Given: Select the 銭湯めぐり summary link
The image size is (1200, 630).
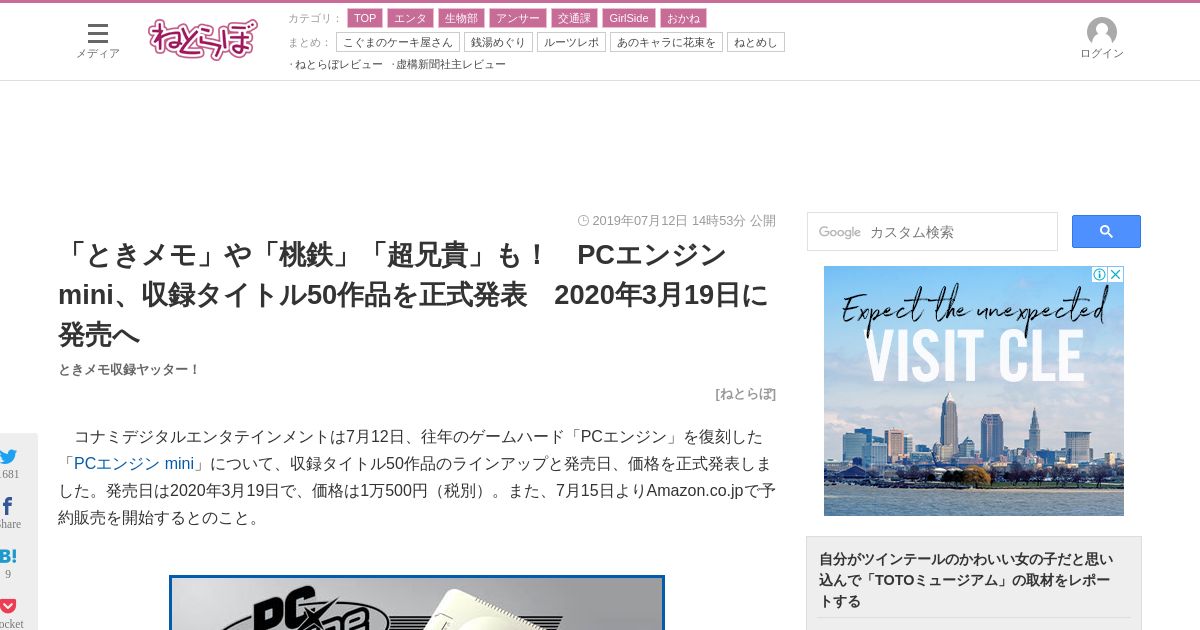Looking at the screenshot, I should click(x=498, y=42).
